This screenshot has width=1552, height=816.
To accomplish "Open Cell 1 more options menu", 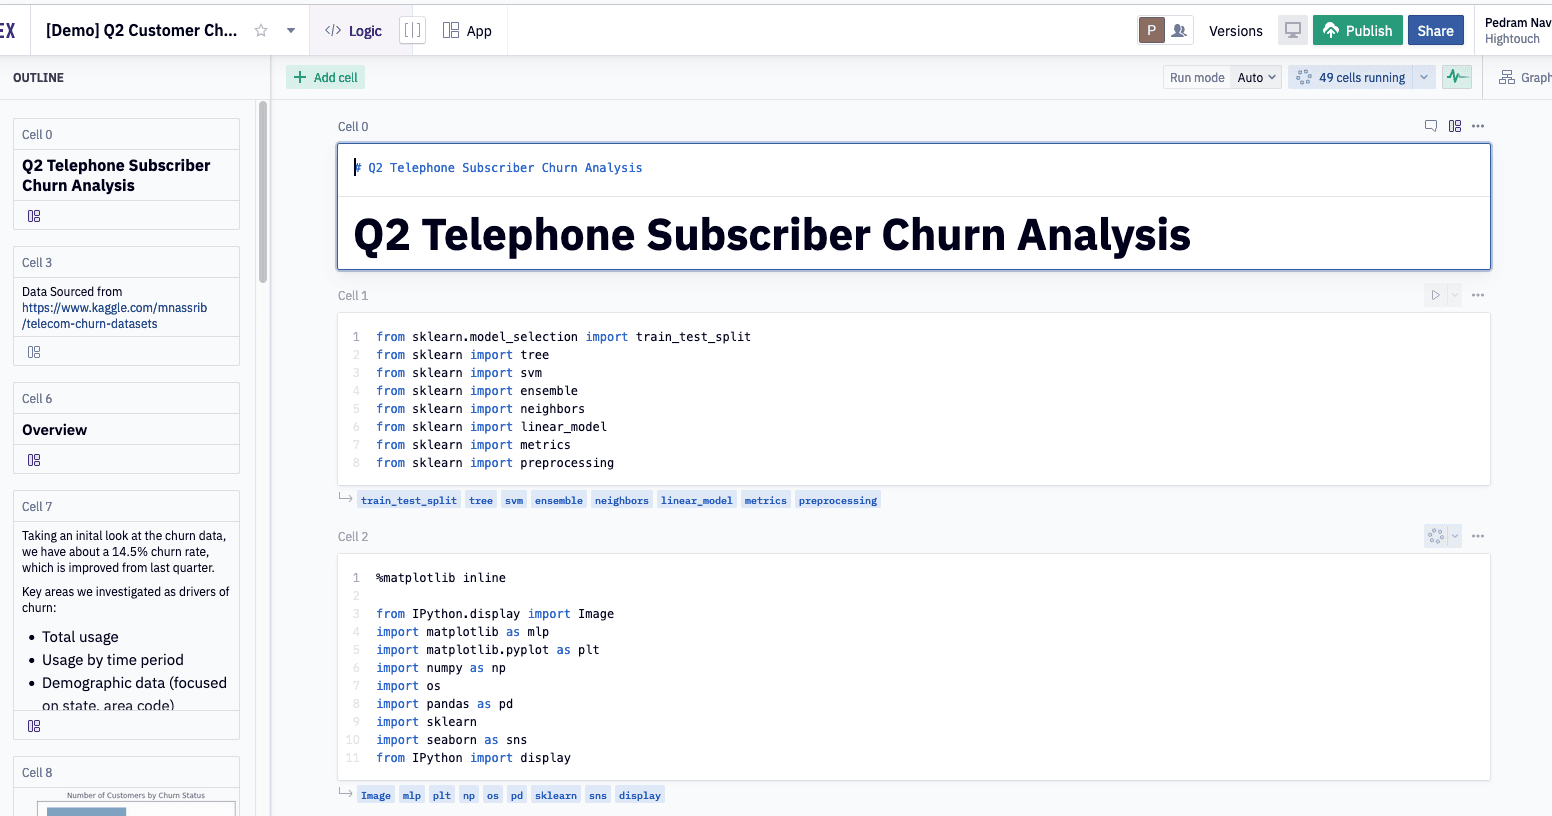I will (x=1478, y=295).
